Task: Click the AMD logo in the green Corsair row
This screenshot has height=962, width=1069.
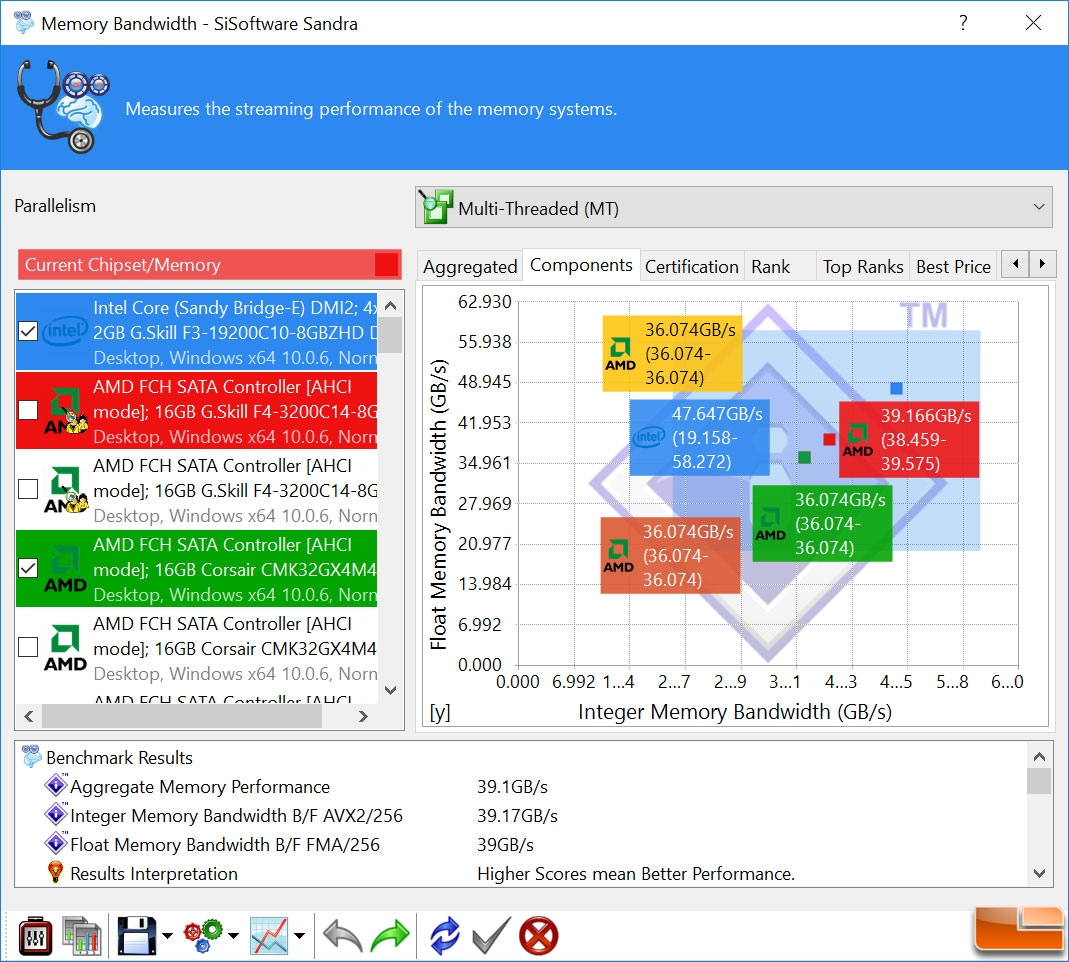Action: [x=65, y=569]
